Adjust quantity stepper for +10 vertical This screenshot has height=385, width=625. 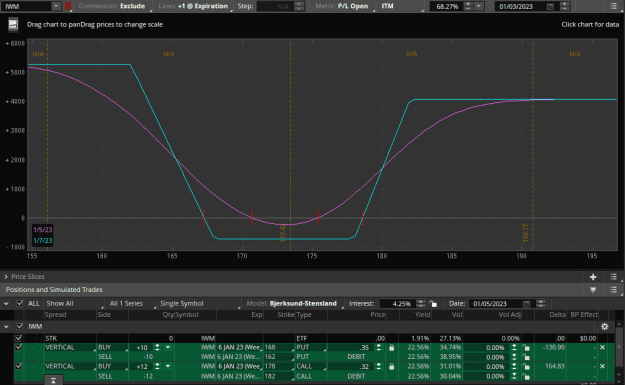(x=157, y=348)
